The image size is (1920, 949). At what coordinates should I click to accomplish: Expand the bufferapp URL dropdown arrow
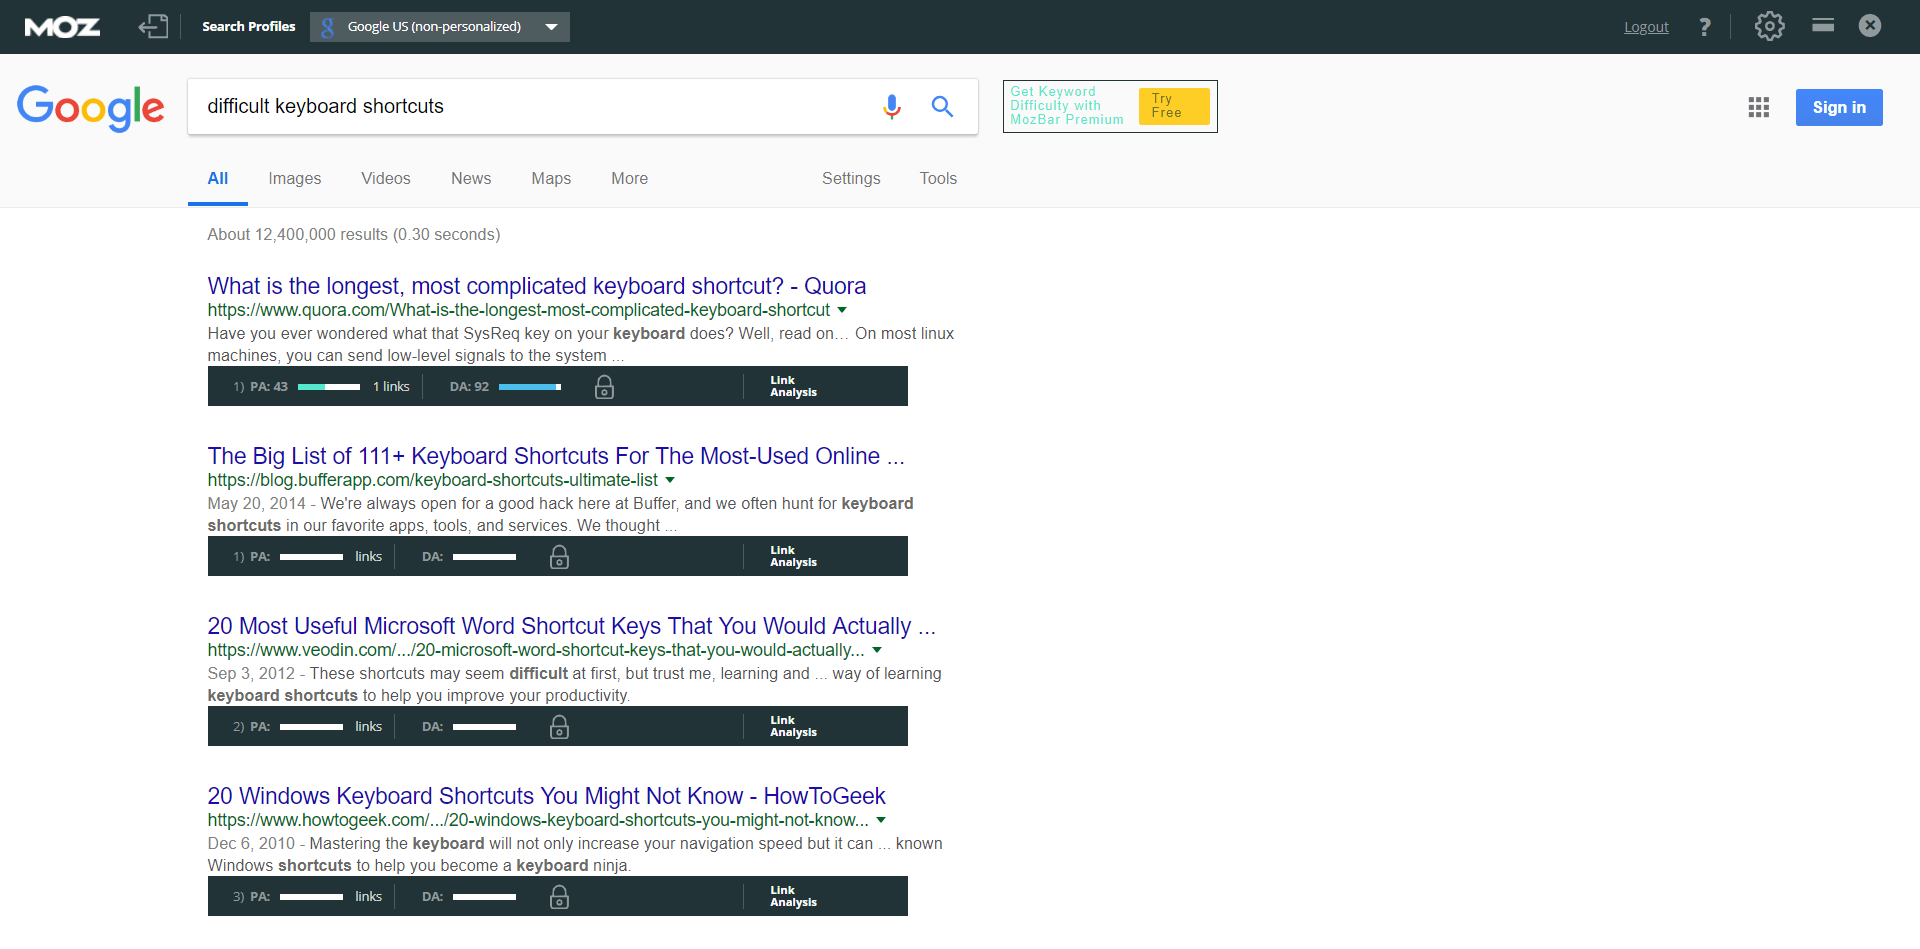[670, 480]
